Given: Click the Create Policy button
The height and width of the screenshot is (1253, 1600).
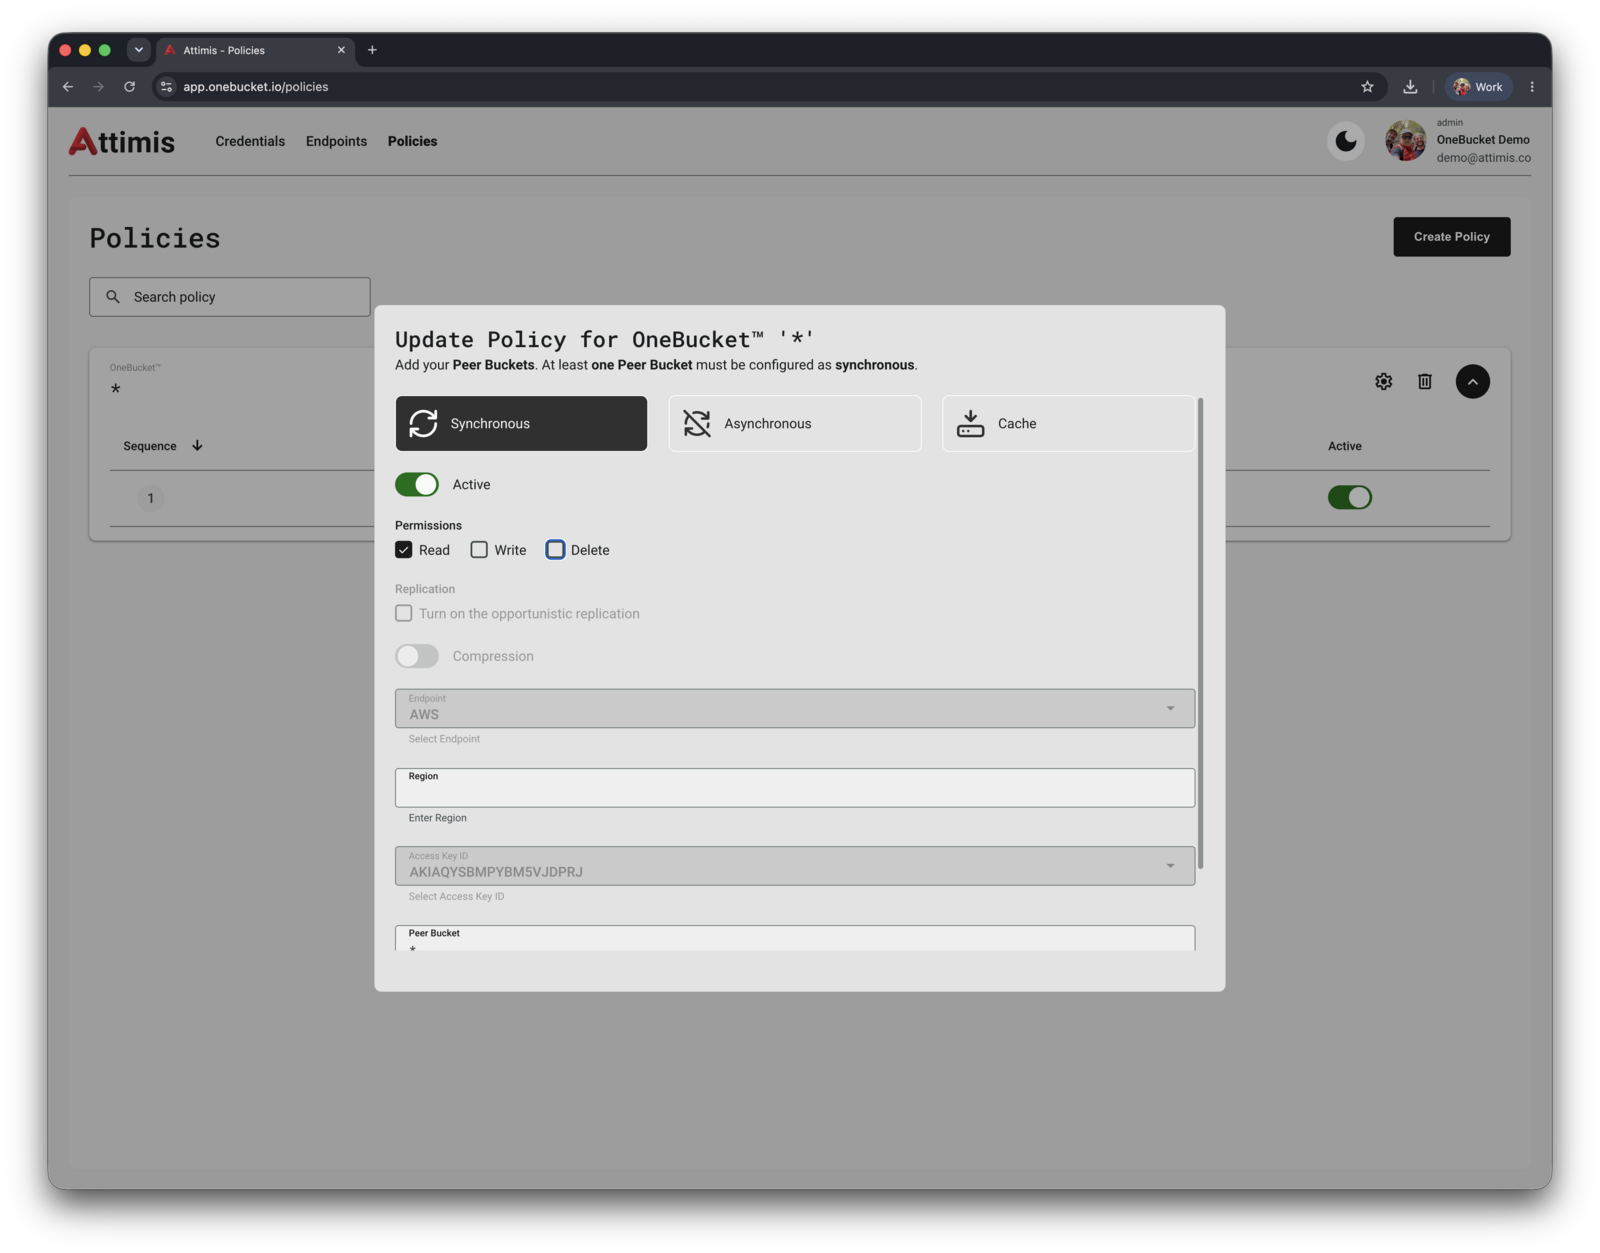Looking at the screenshot, I should click(1452, 237).
